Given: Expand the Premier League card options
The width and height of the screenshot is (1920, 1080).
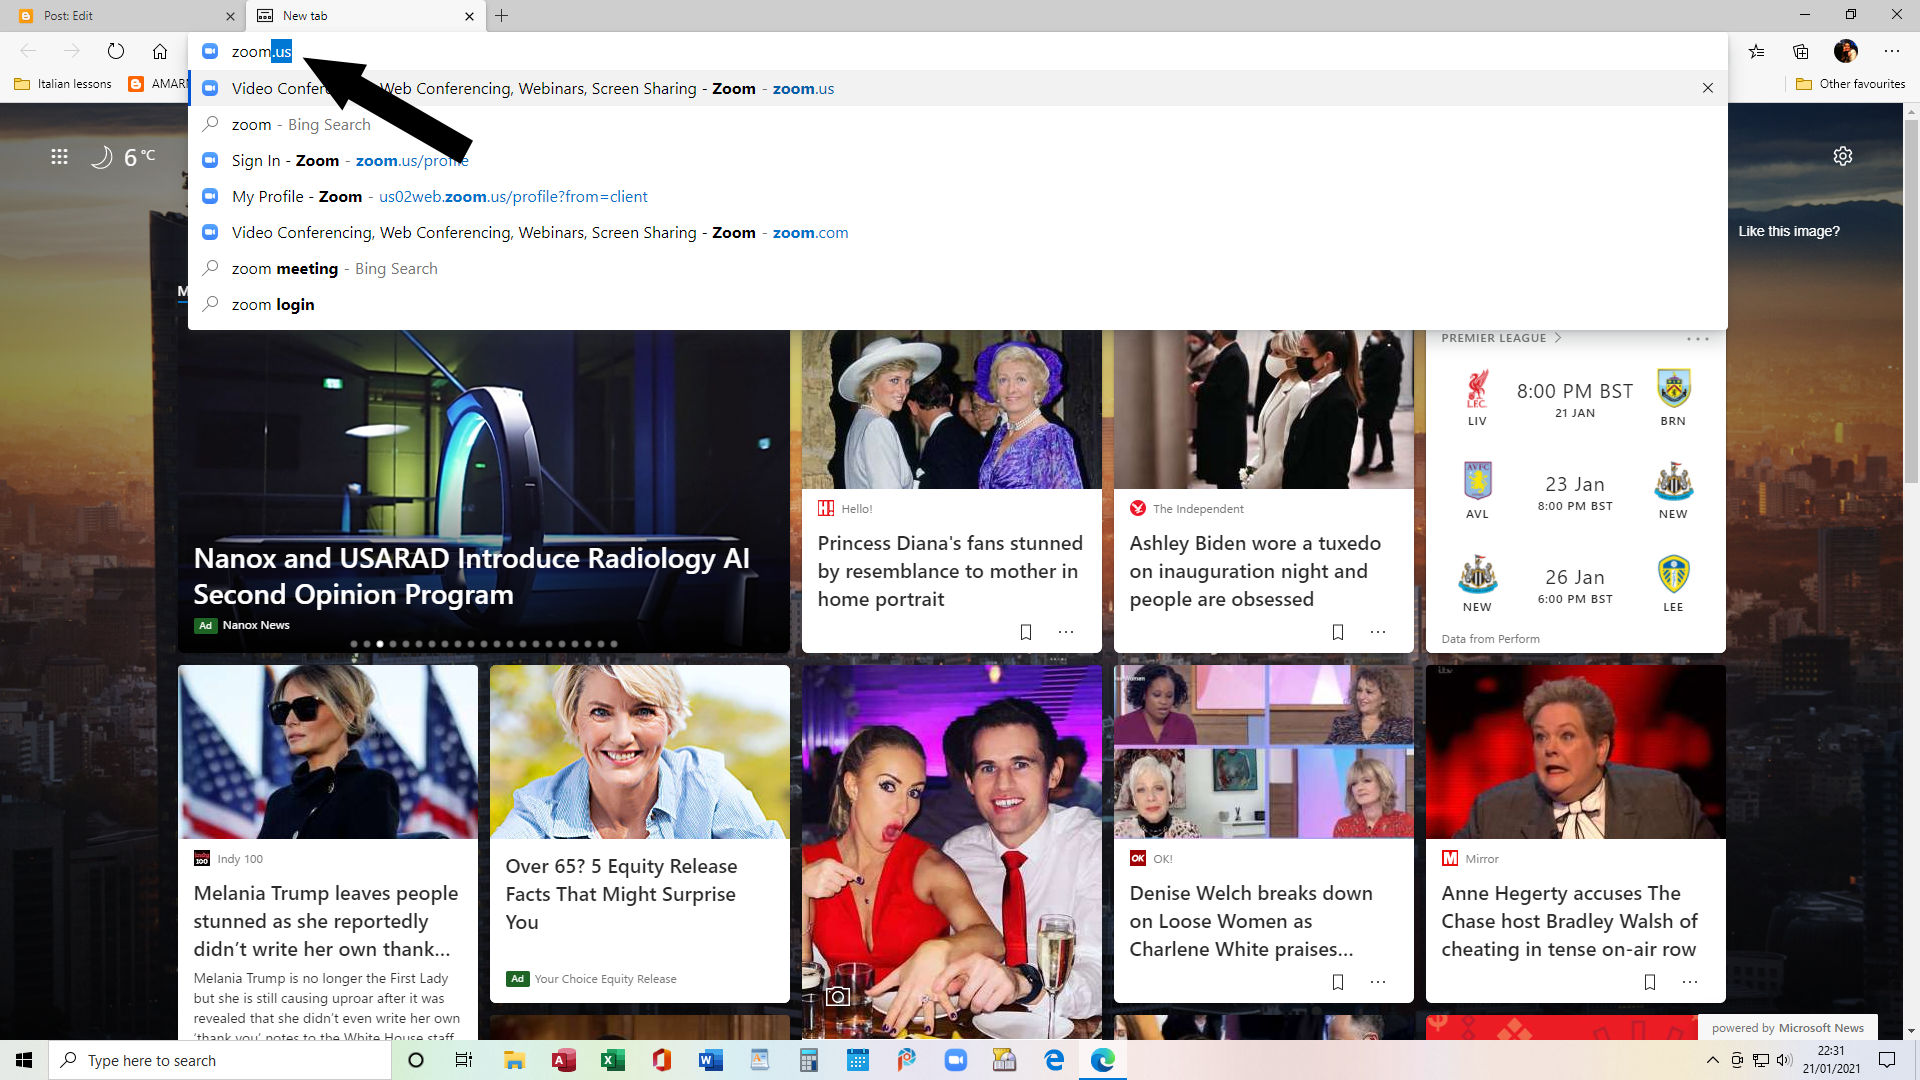Looking at the screenshot, I should click(x=1697, y=339).
